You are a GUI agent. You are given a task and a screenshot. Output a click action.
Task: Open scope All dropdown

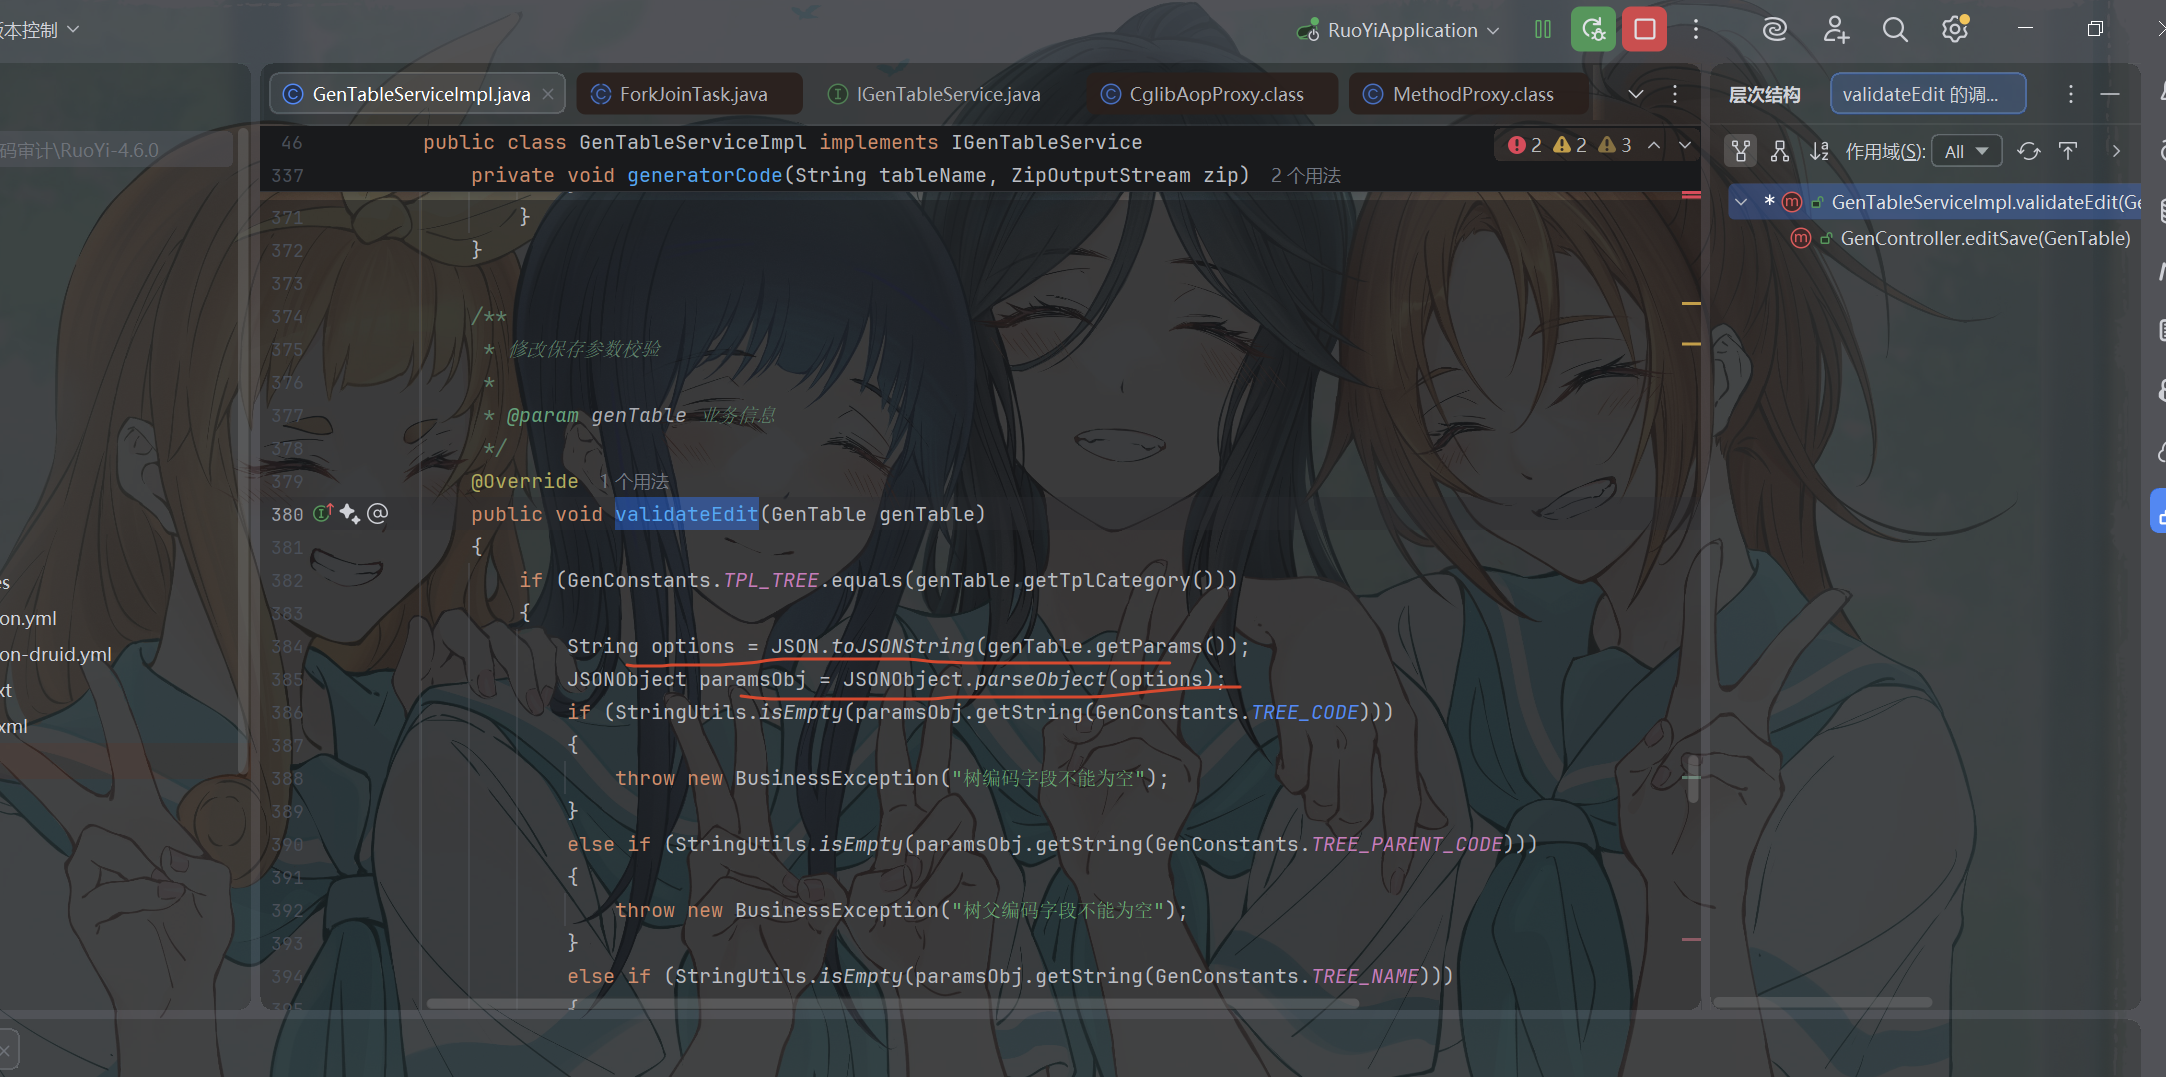1966,151
